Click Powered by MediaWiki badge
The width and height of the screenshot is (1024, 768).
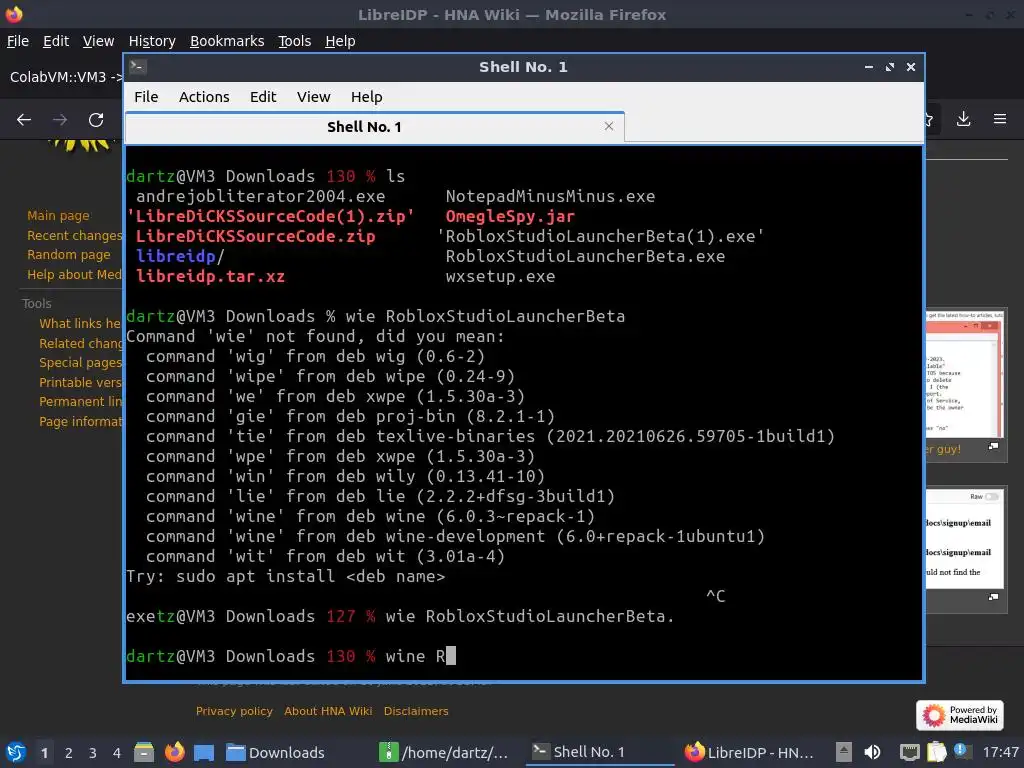pyautogui.click(x=959, y=715)
